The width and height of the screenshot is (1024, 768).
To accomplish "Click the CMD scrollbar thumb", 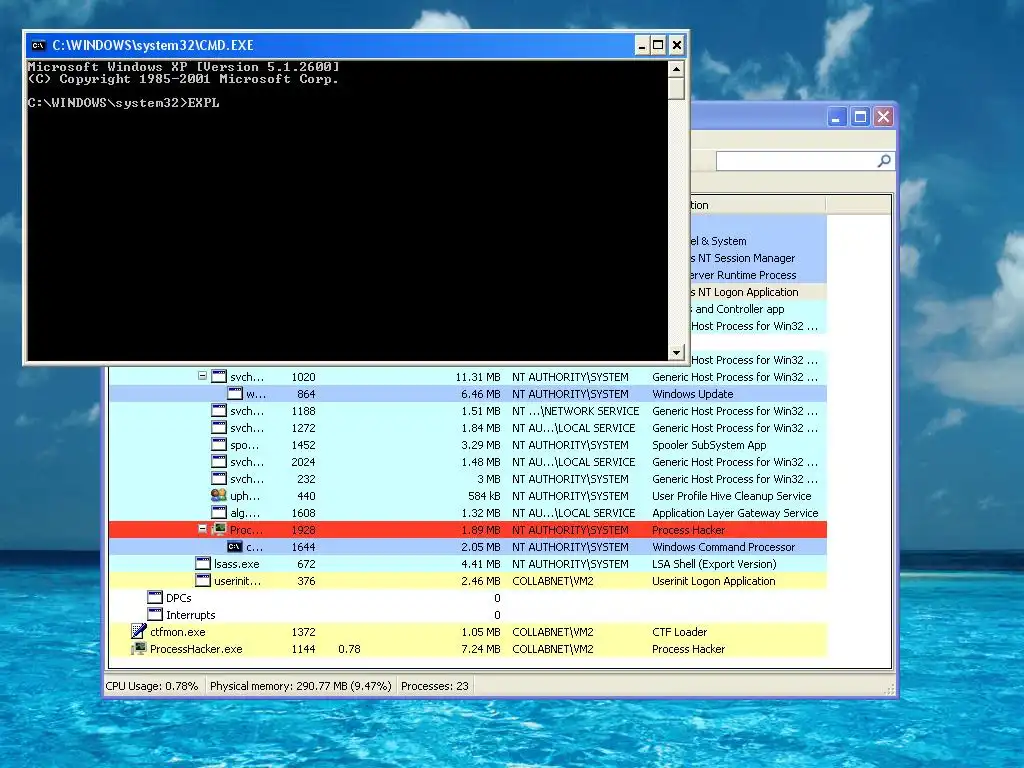I will (677, 88).
